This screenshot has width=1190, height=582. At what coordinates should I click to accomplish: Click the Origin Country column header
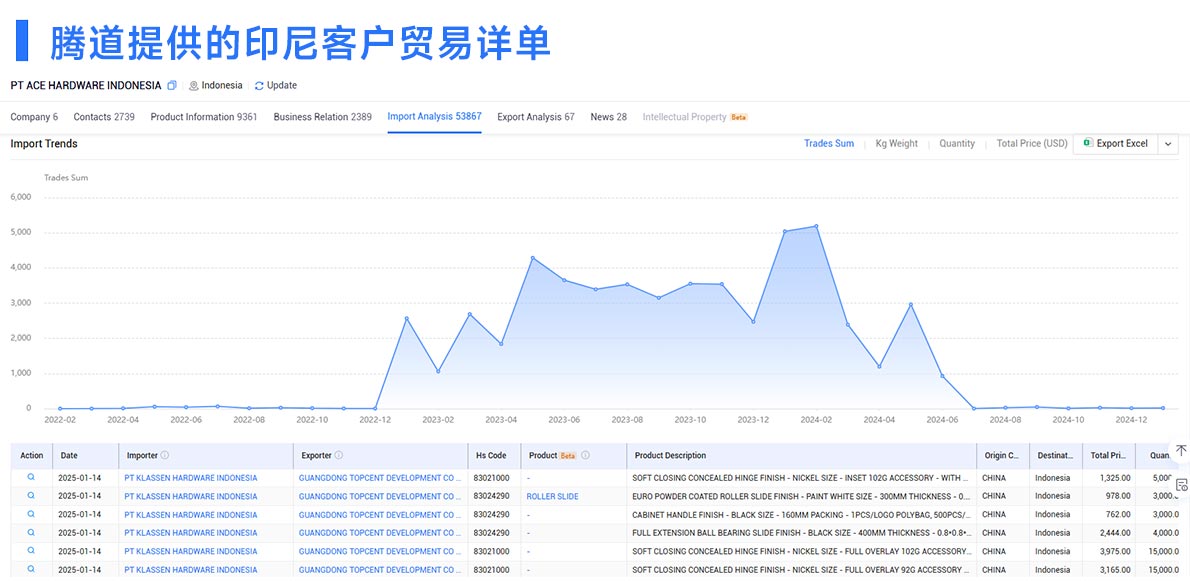click(x=1001, y=455)
